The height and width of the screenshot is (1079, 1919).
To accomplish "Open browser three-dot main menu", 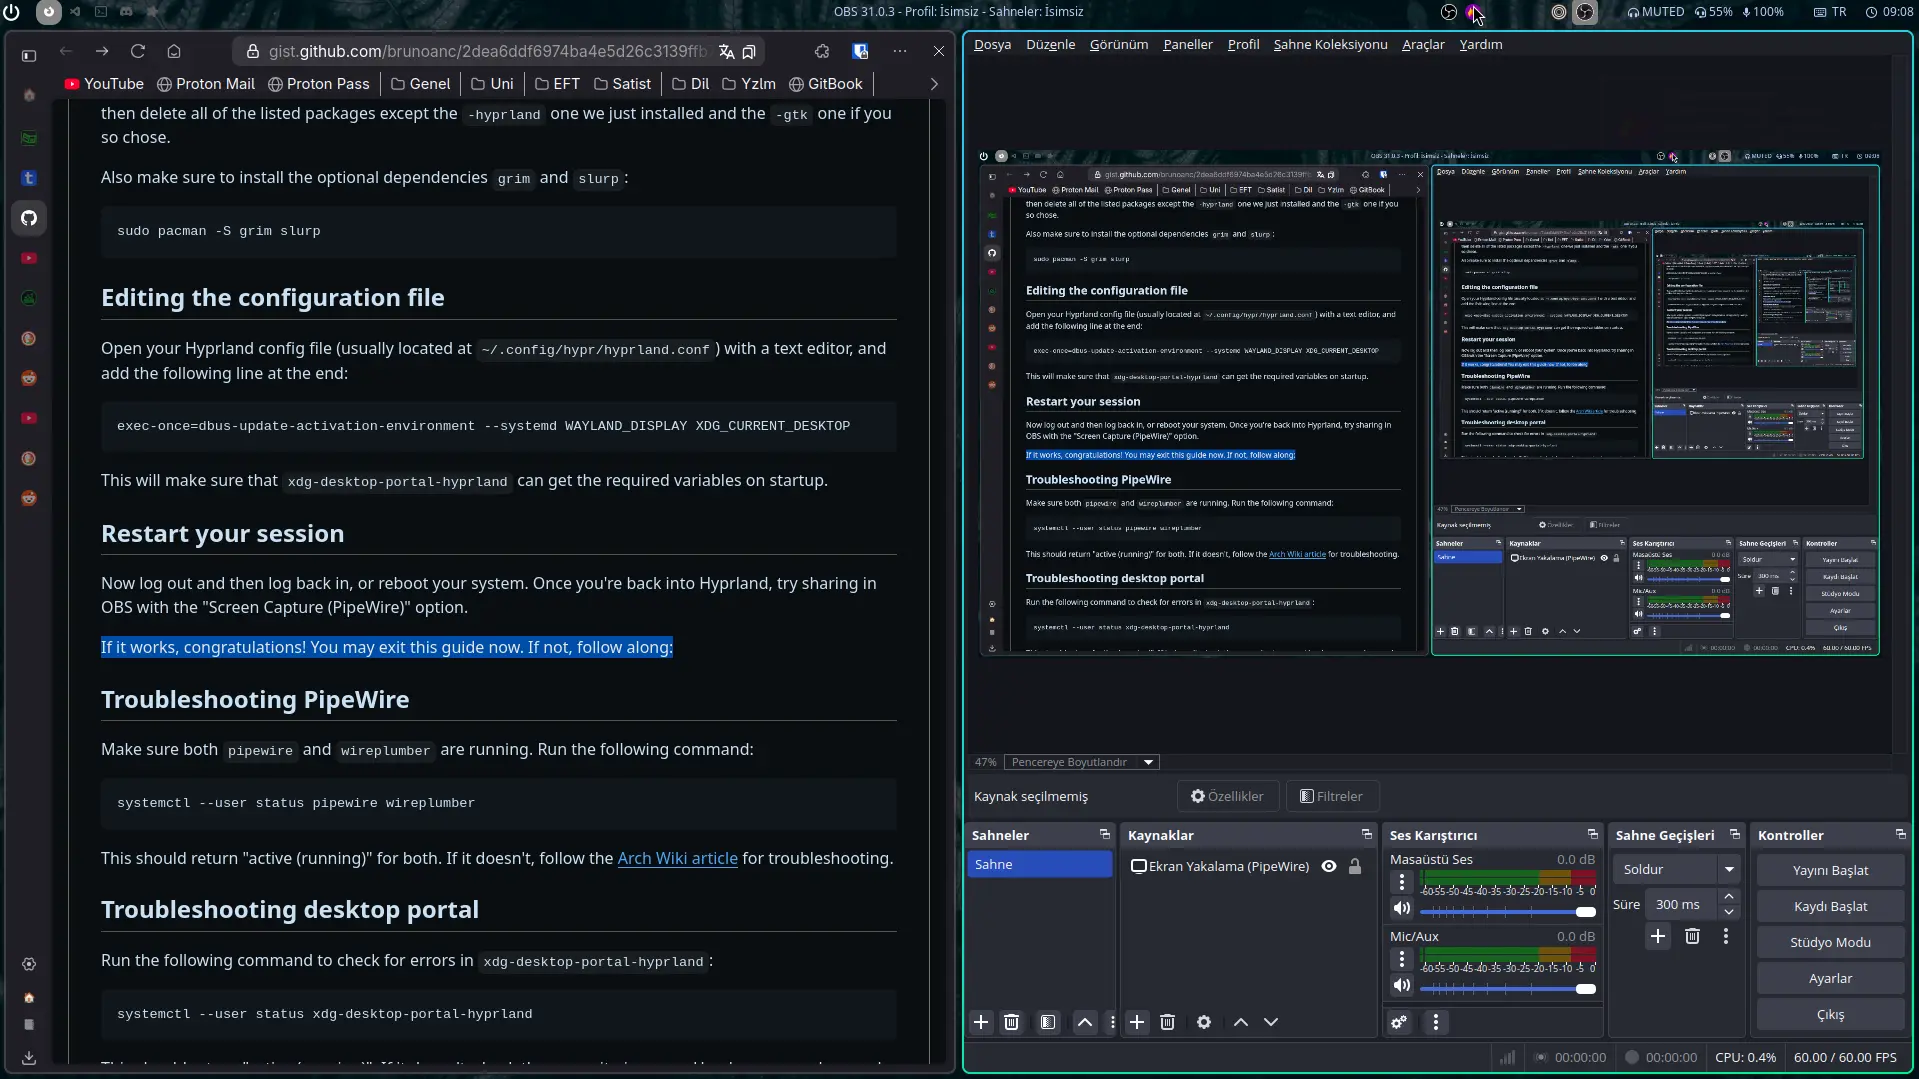I will click(900, 51).
